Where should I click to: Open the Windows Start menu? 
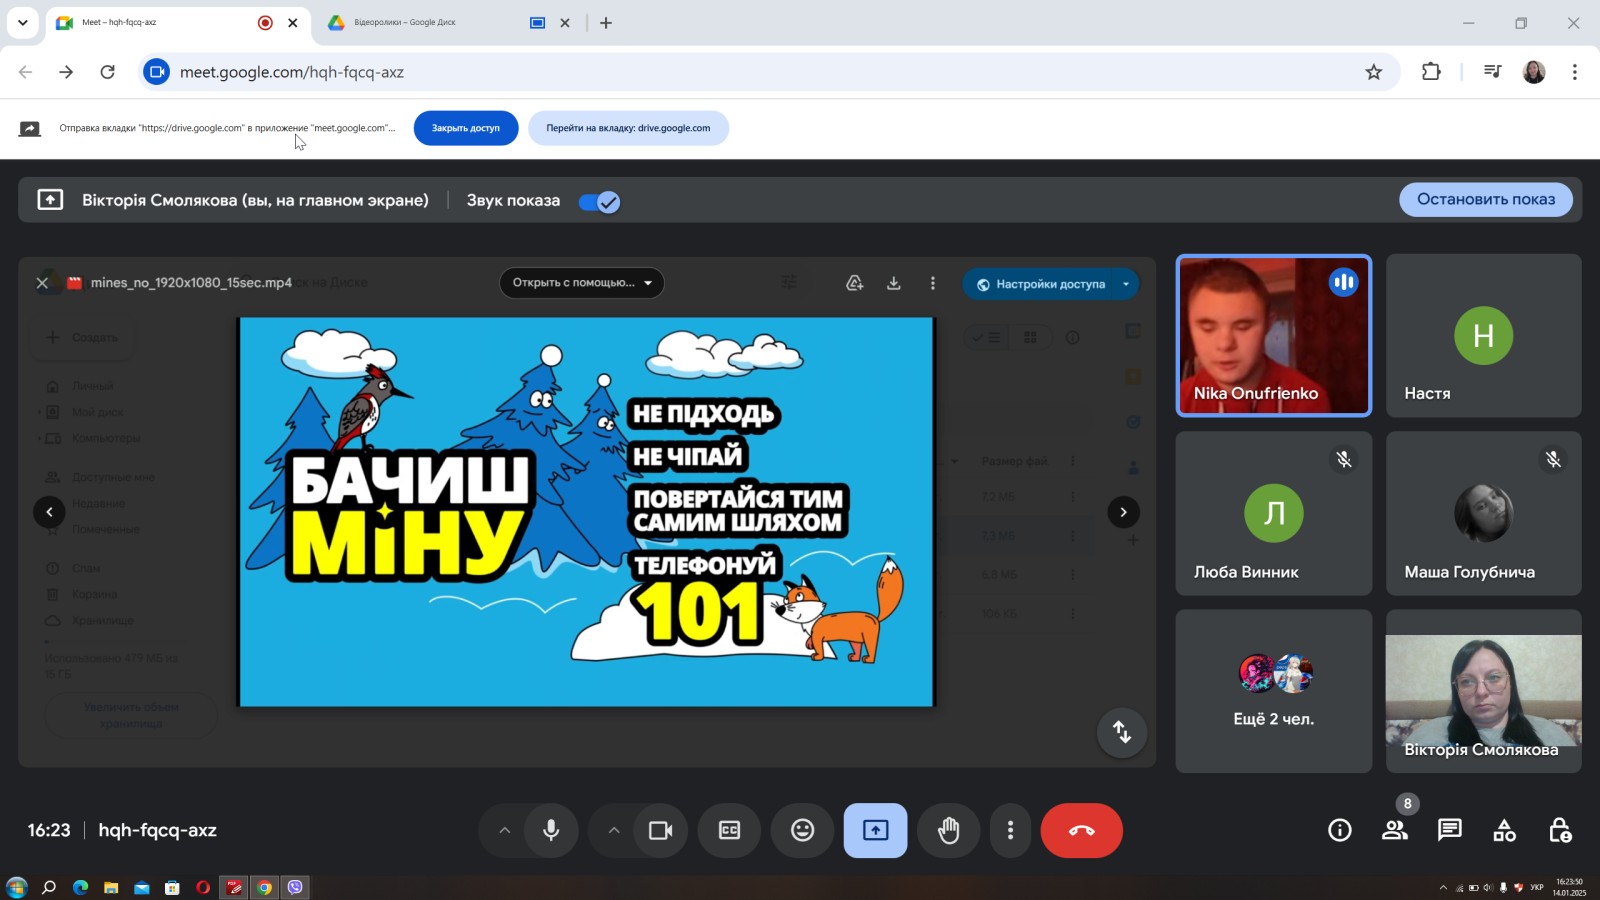coord(16,887)
